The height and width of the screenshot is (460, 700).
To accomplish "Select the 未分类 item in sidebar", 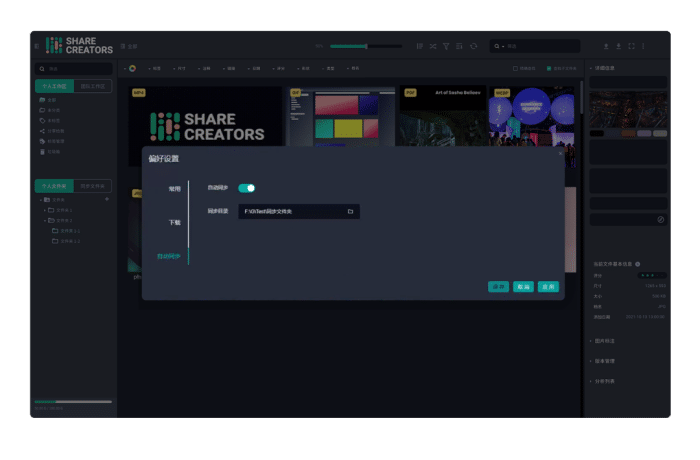I will click(50, 110).
